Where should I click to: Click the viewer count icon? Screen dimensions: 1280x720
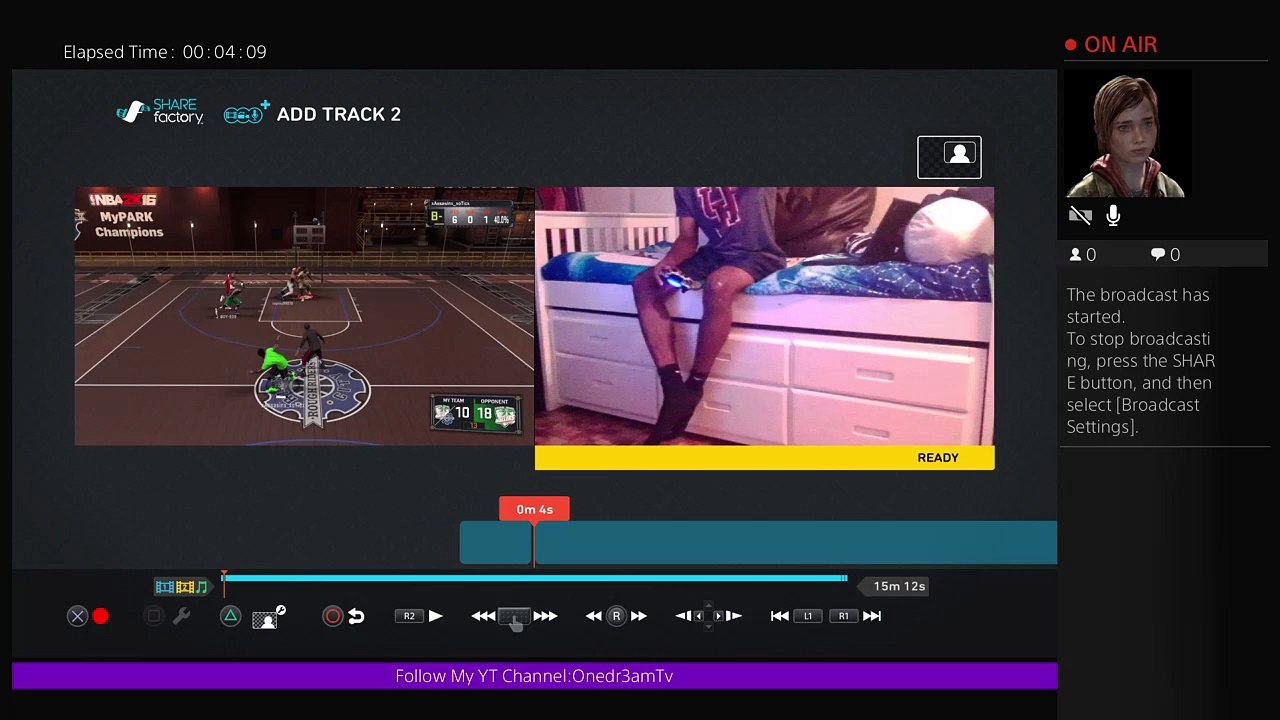click(x=1076, y=255)
